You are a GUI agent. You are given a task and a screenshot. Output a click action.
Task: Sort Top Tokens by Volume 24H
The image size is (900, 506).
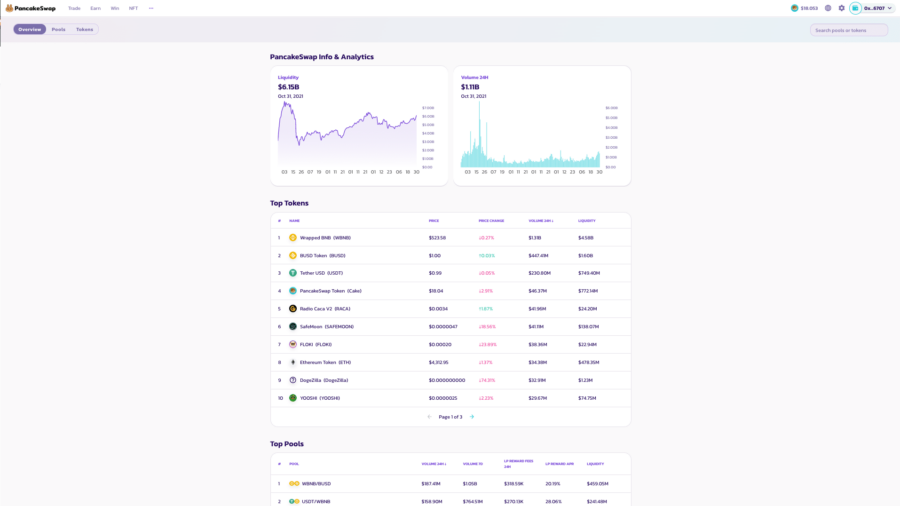(541, 220)
